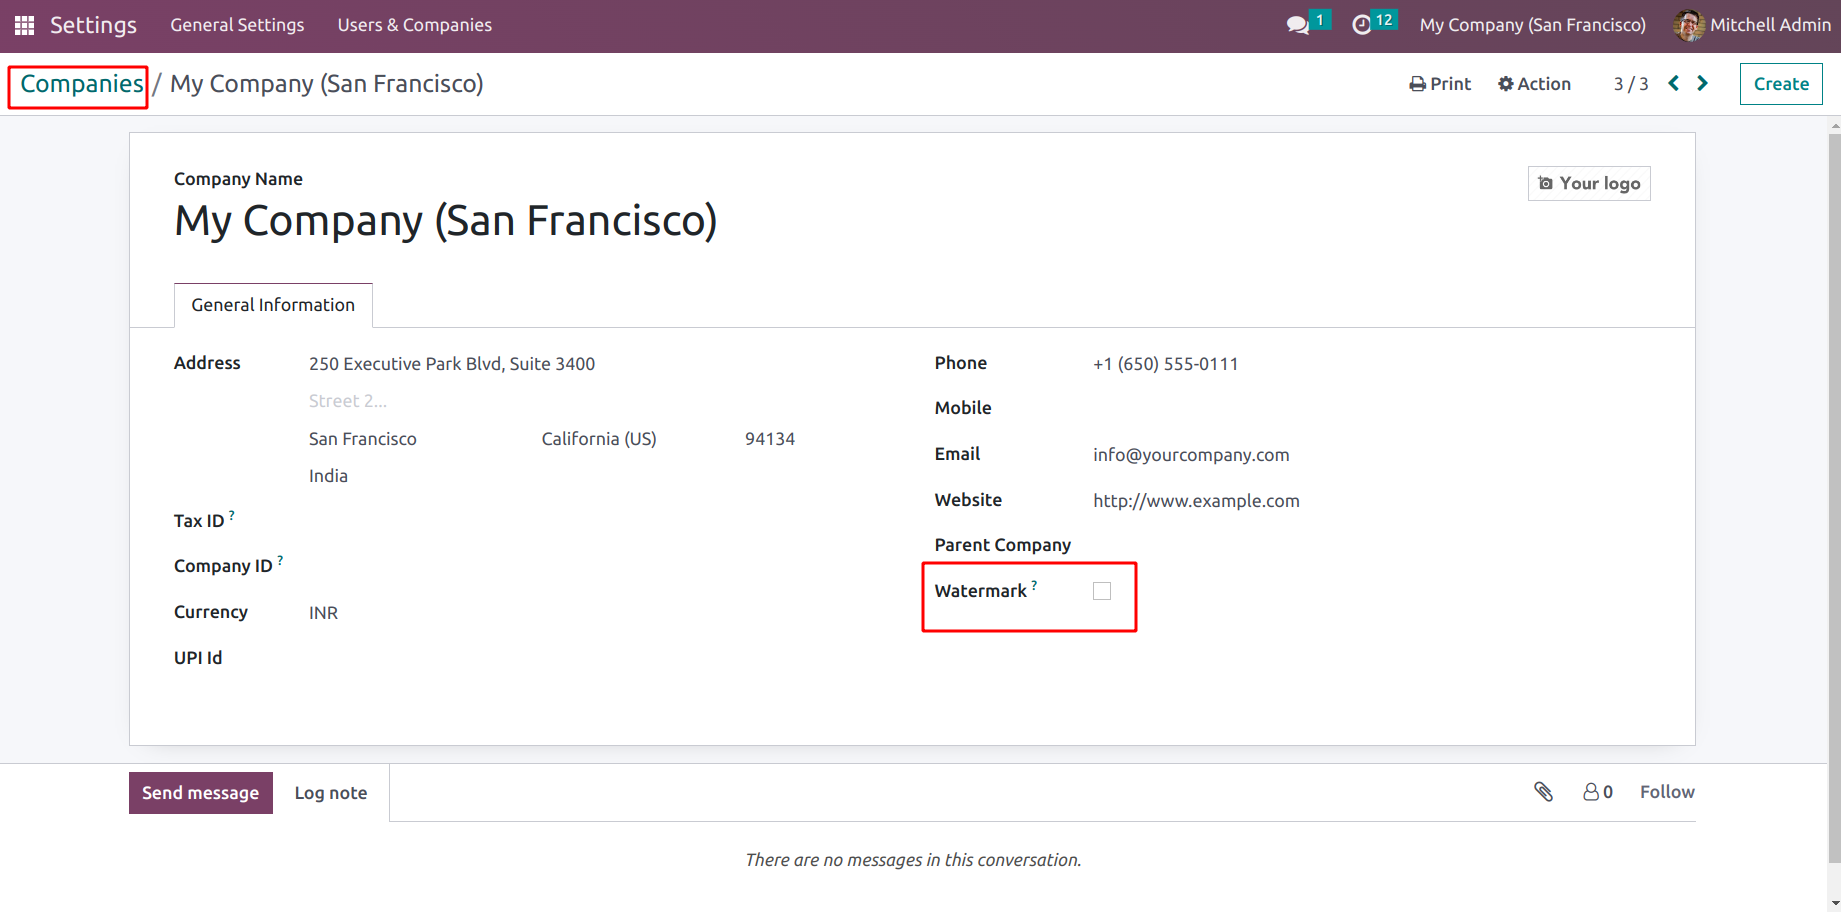Open company switcher My Company (San Francisco)
Viewport: 1841px width, 912px height.
[x=1532, y=25]
